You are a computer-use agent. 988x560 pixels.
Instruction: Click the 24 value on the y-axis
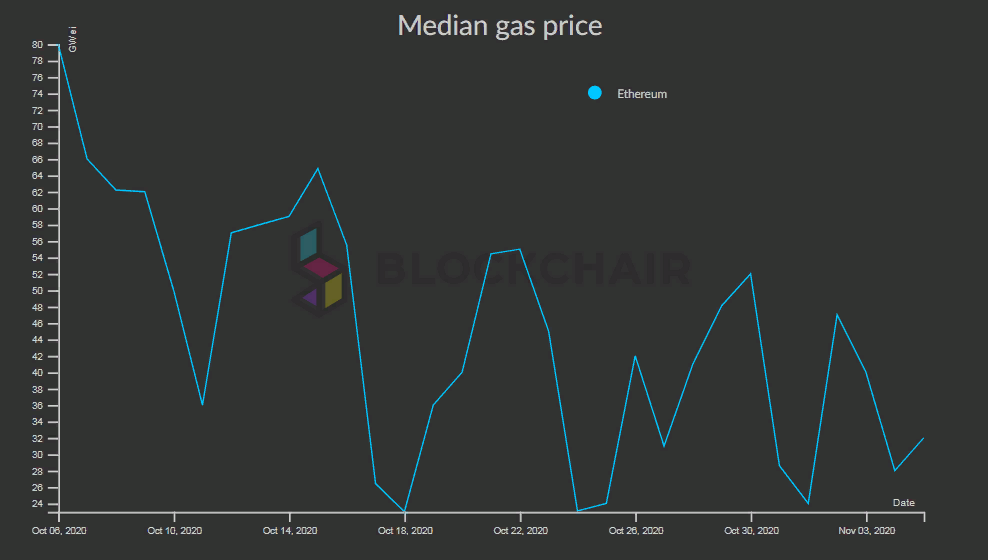pos(37,504)
